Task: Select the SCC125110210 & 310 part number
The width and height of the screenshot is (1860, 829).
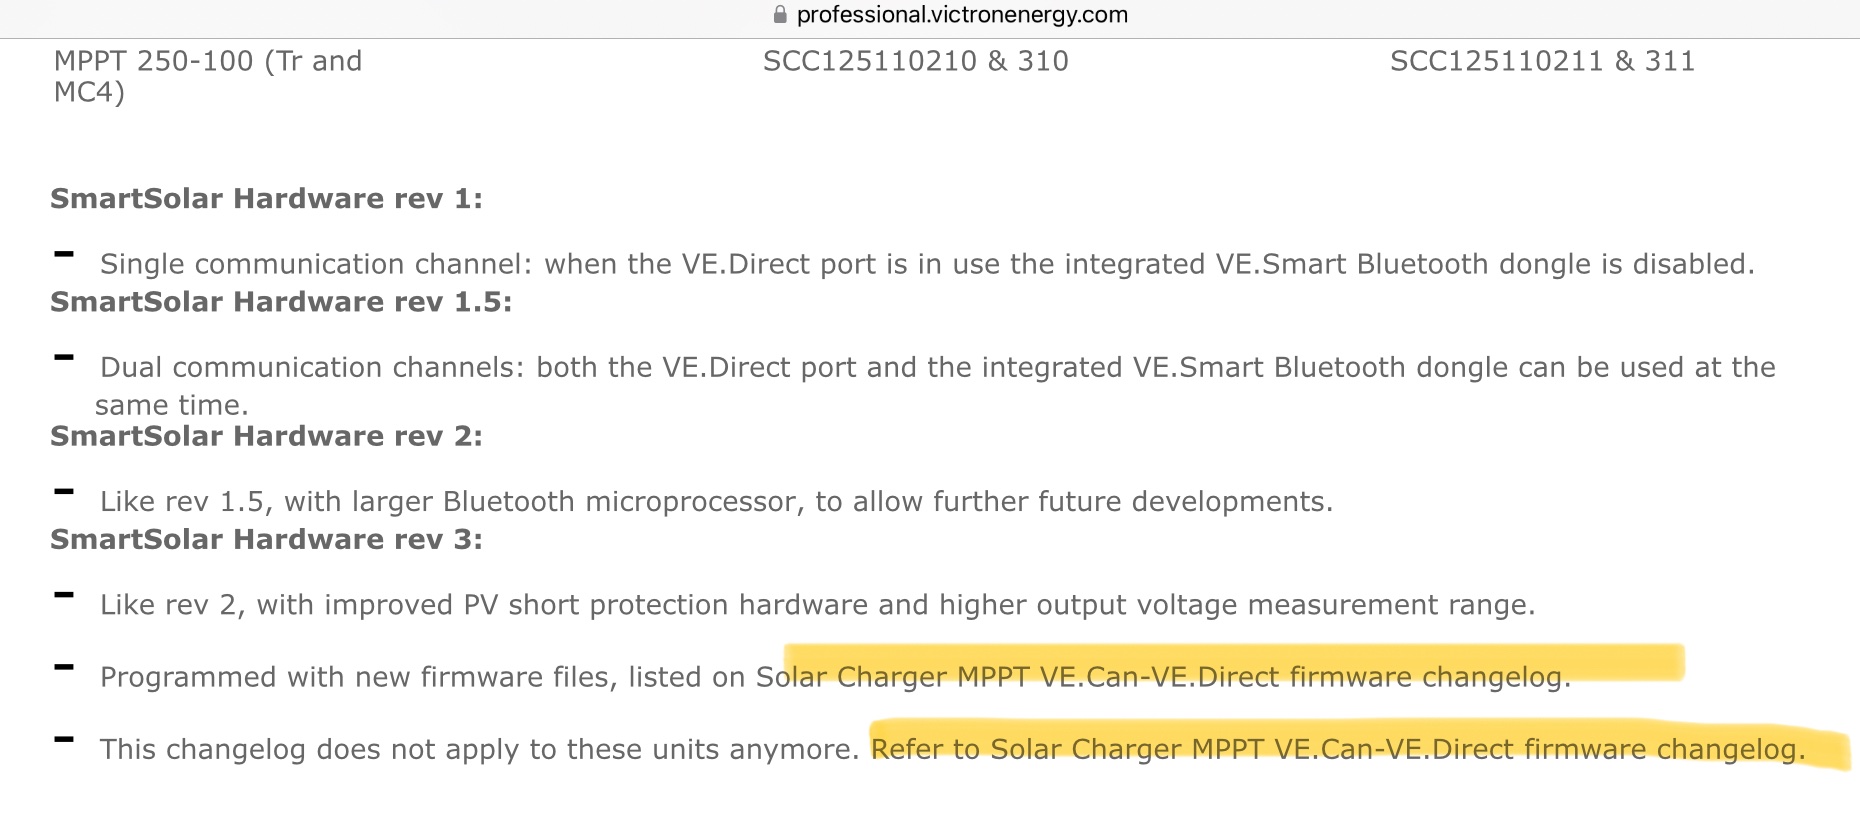Action: point(915,61)
